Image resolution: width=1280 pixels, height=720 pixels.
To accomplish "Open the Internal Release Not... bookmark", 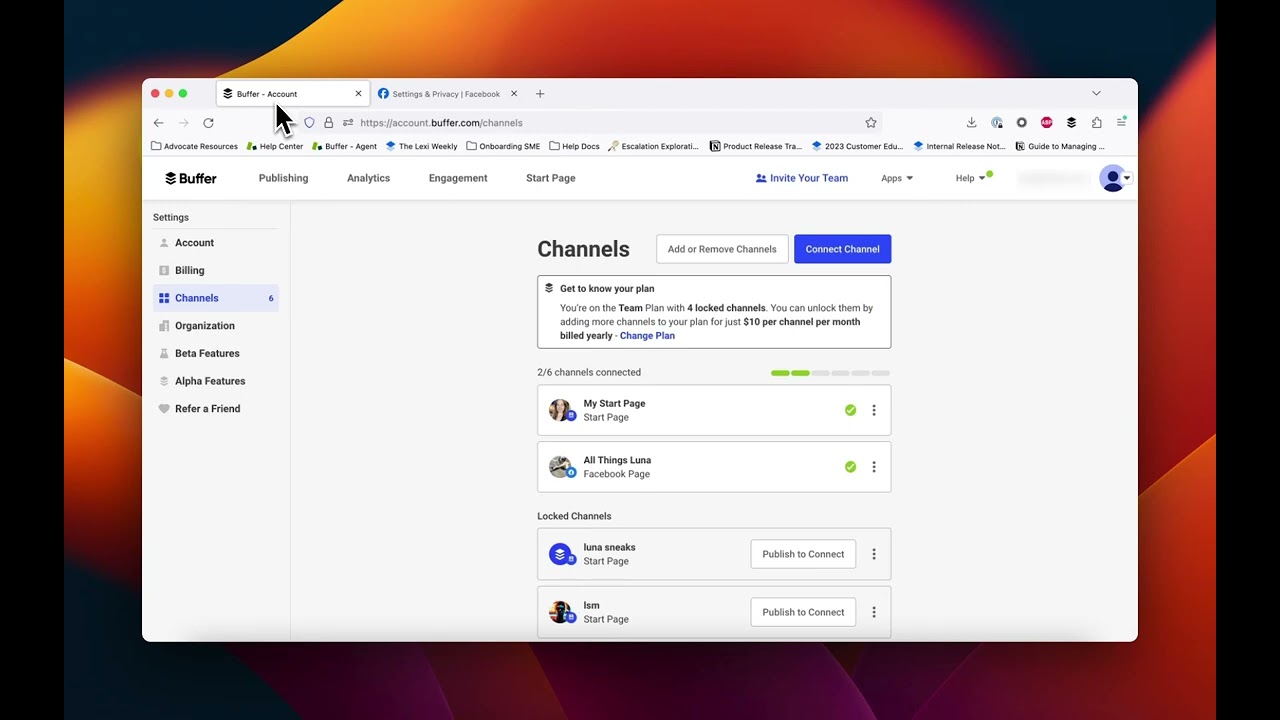I will coord(960,146).
